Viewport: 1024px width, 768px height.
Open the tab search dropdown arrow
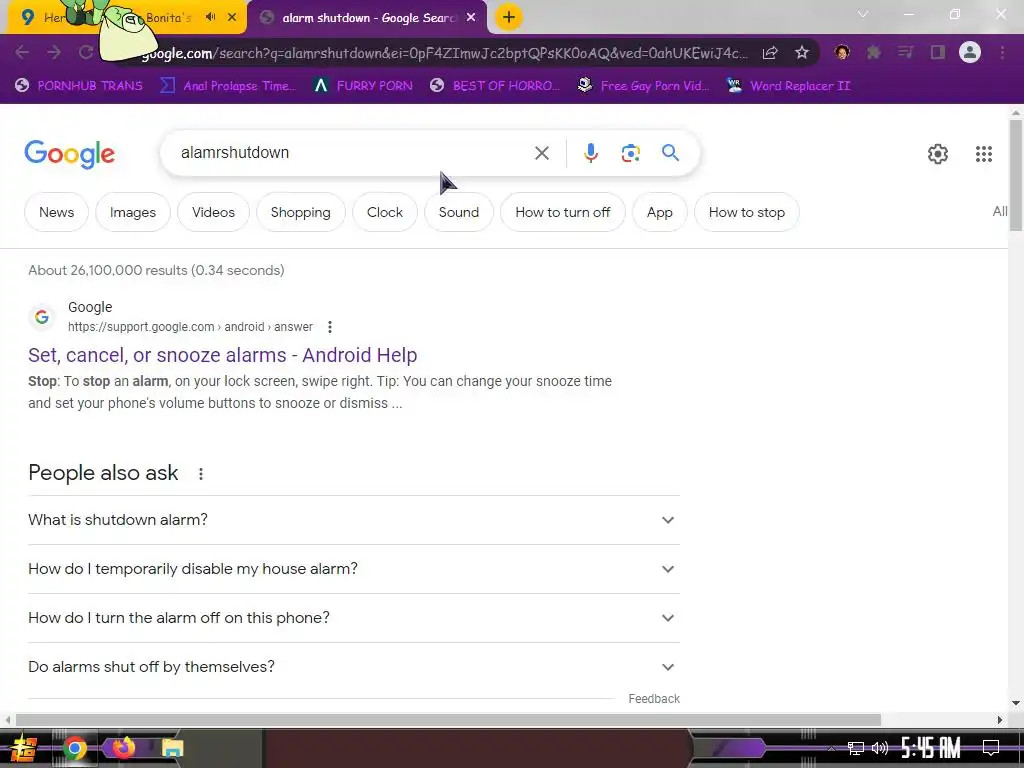pos(863,14)
